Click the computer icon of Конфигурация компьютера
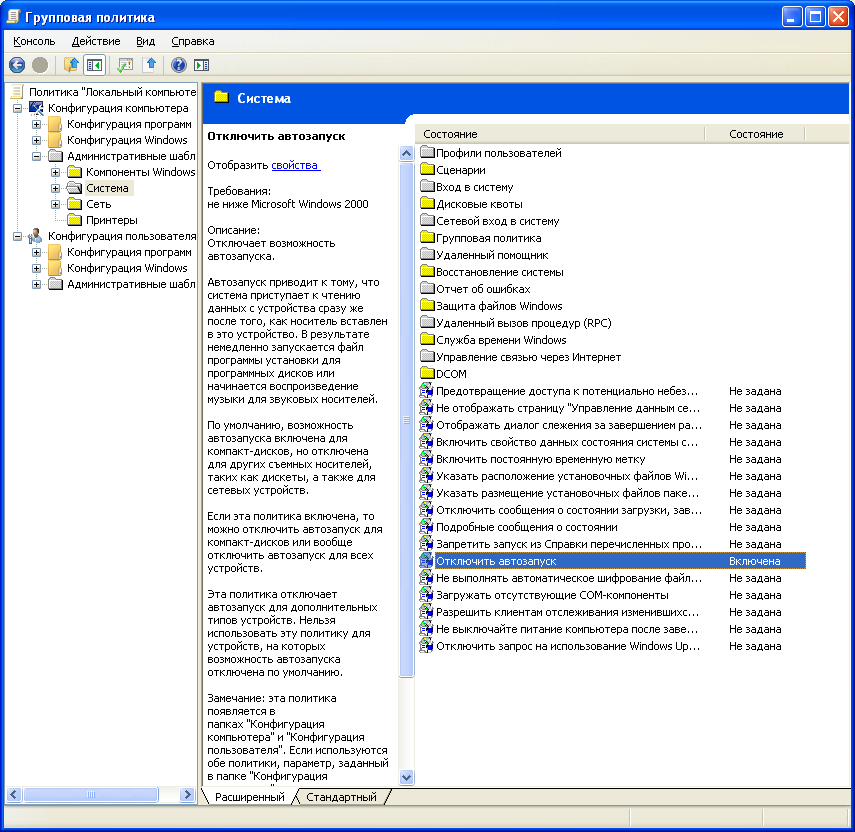855x832 pixels. (36, 108)
